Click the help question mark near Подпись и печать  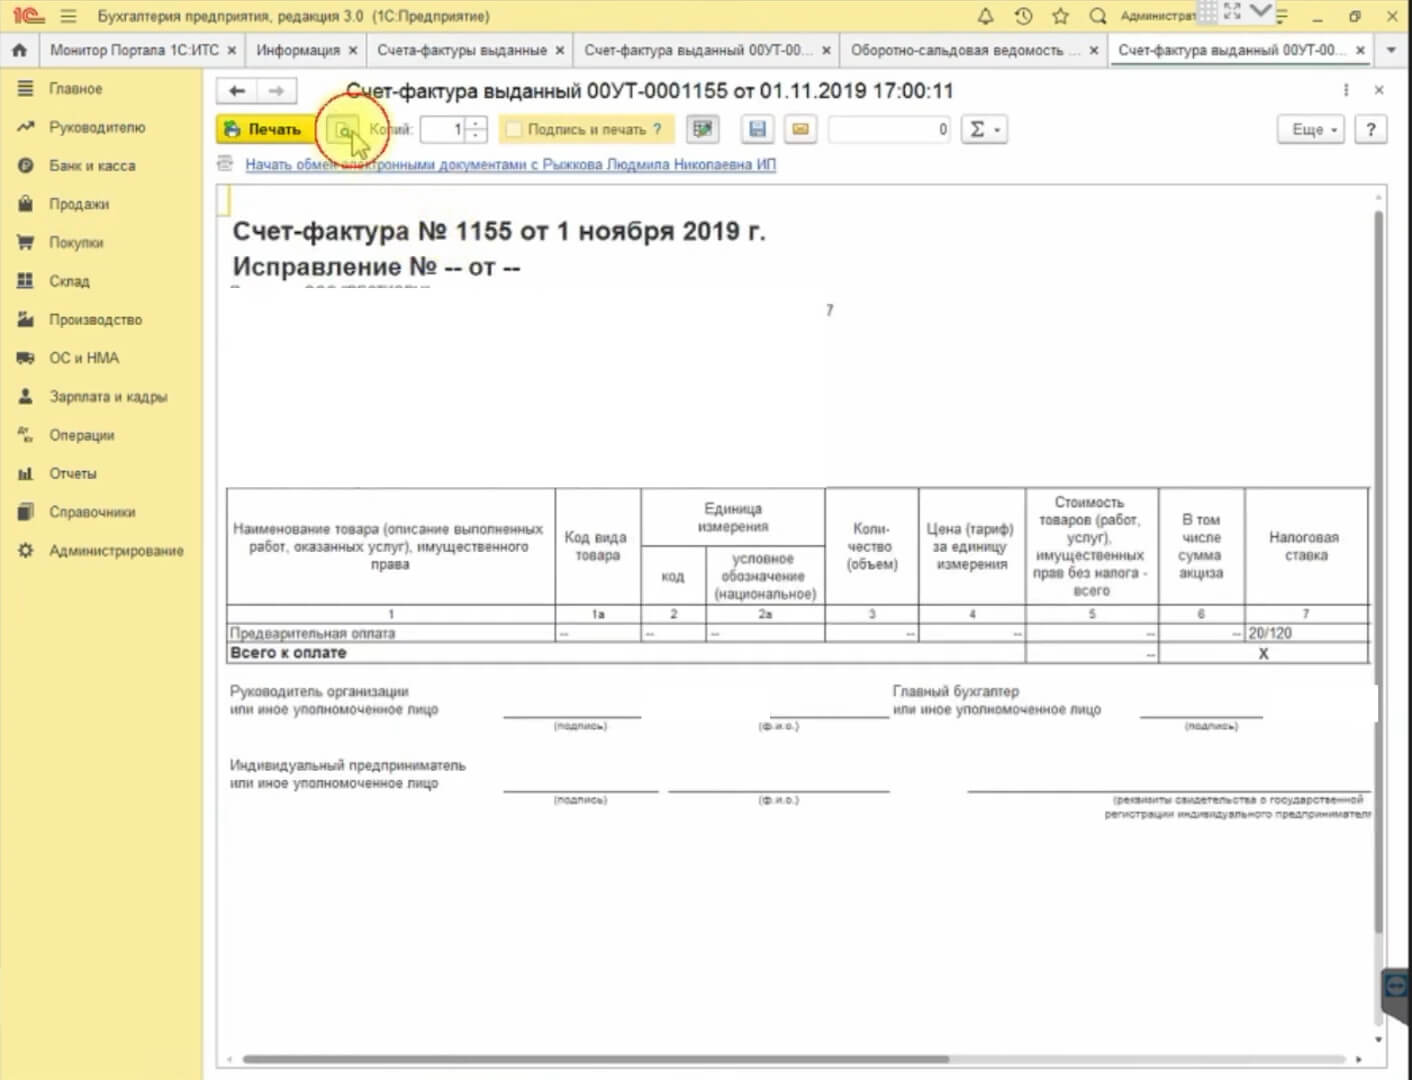click(657, 129)
